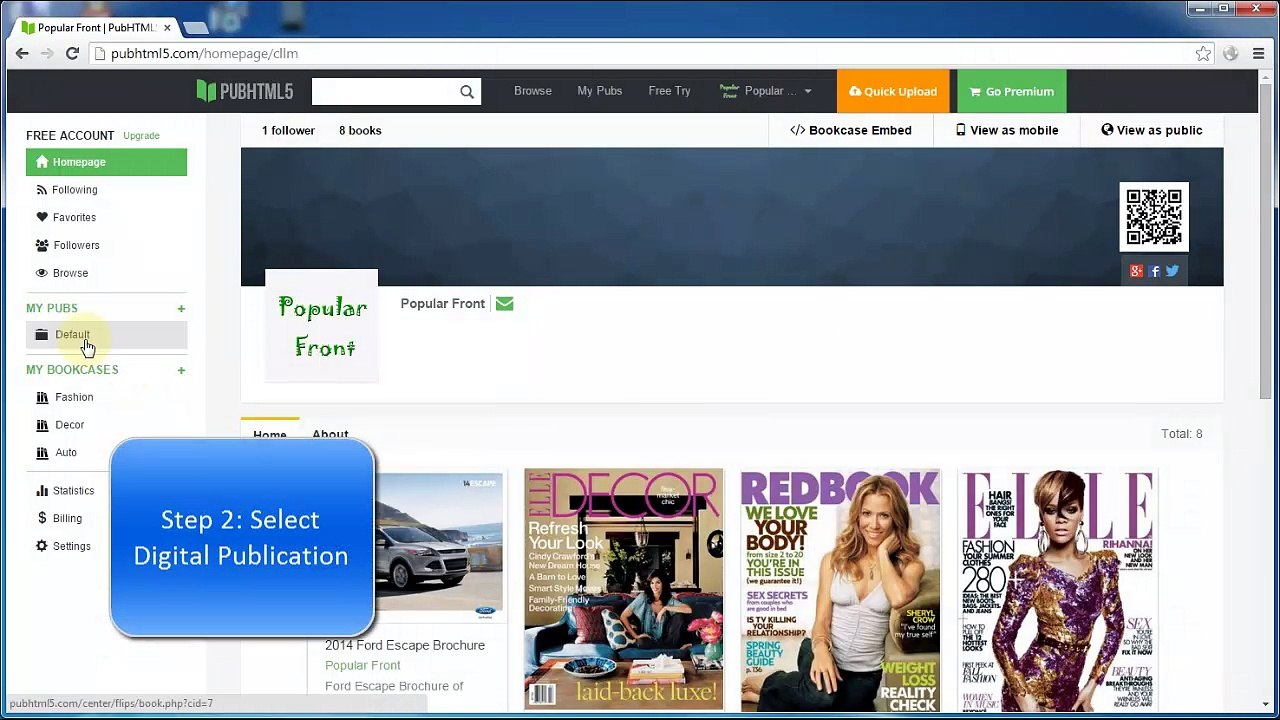Open Bookcase Embed
Image resolution: width=1280 pixels, height=720 pixels.
pos(851,130)
